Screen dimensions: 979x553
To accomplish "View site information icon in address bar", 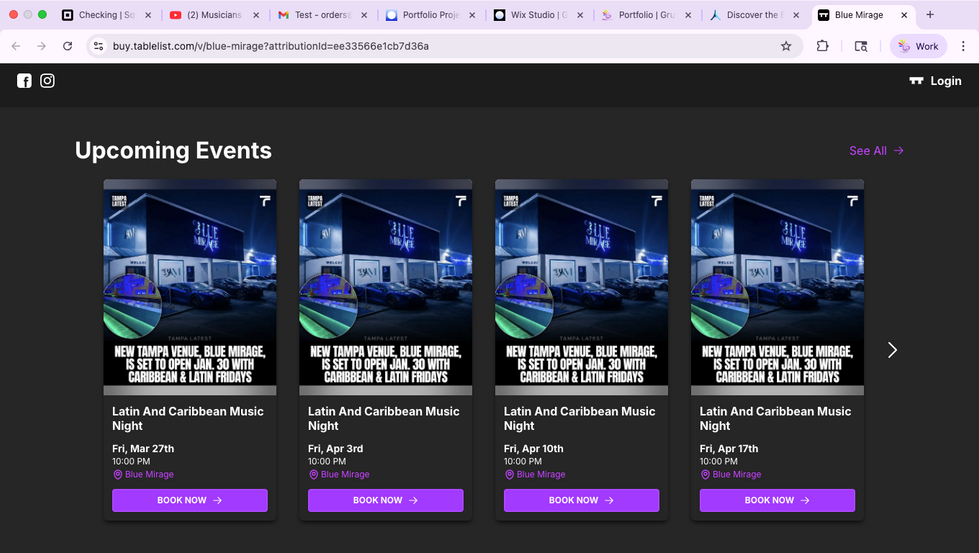I will [99, 46].
